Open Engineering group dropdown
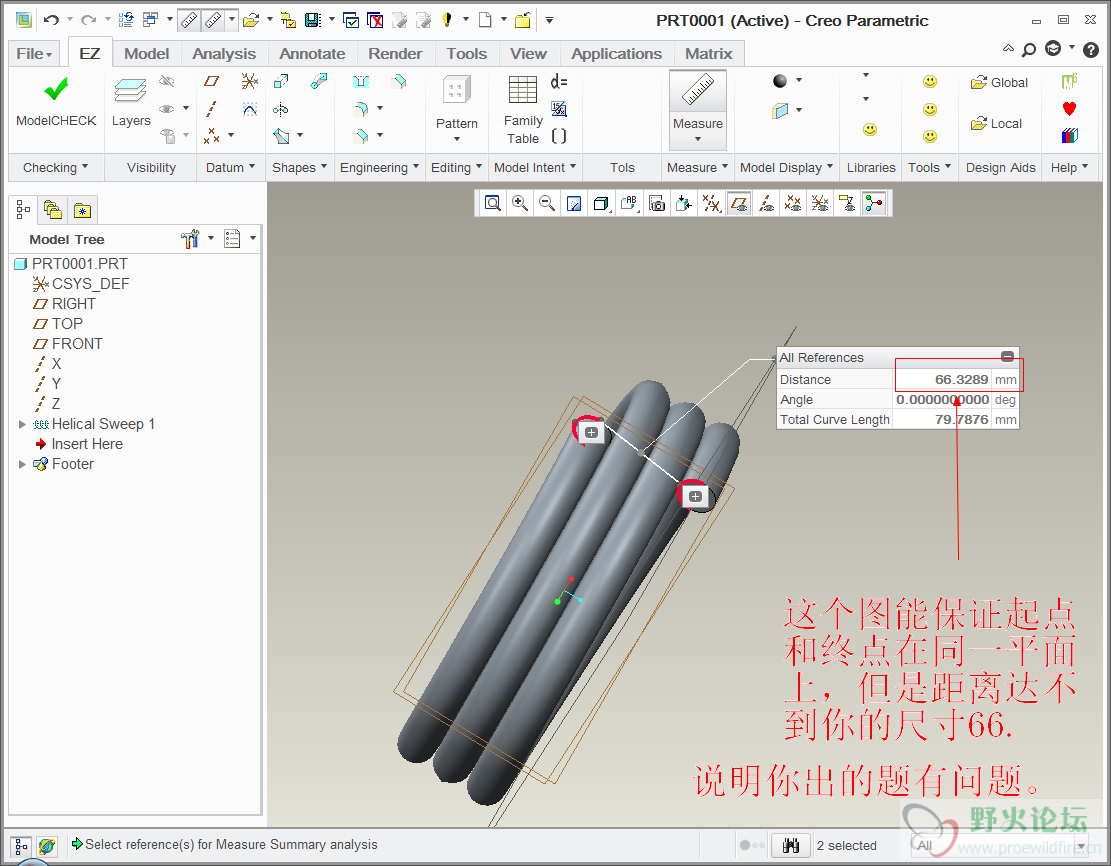Image resolution: width=1111 pixels, height=866 pixels. click(379, 167)
